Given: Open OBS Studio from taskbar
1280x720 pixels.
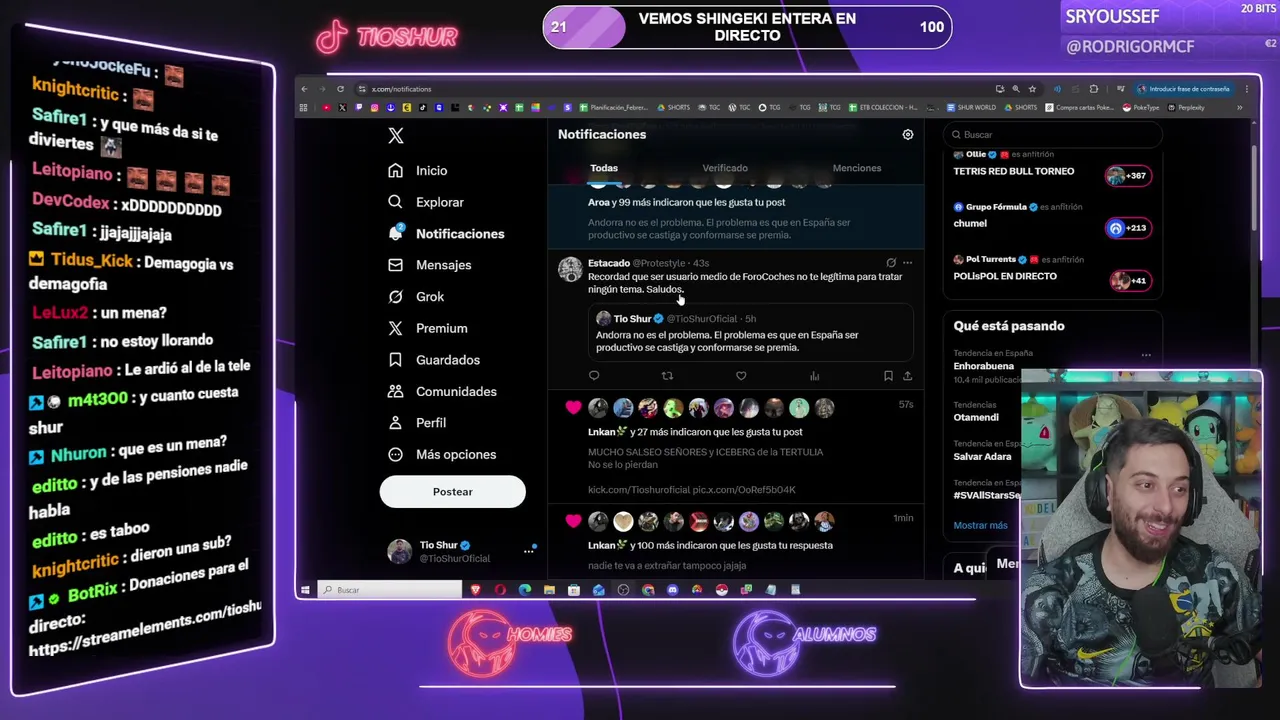Looking at the screenshot, I should (623, 590).
